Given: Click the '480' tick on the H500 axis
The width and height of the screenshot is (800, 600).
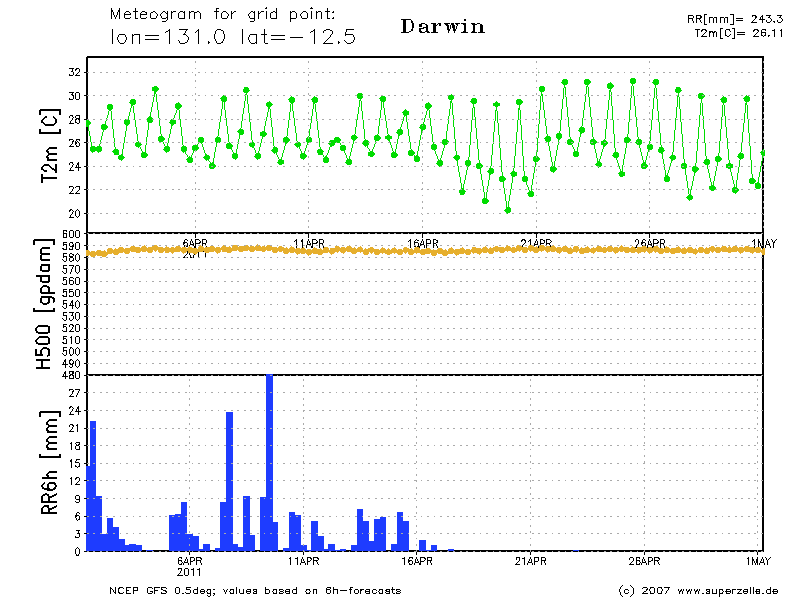Looking at the screenshot, I should click(71, 375).
